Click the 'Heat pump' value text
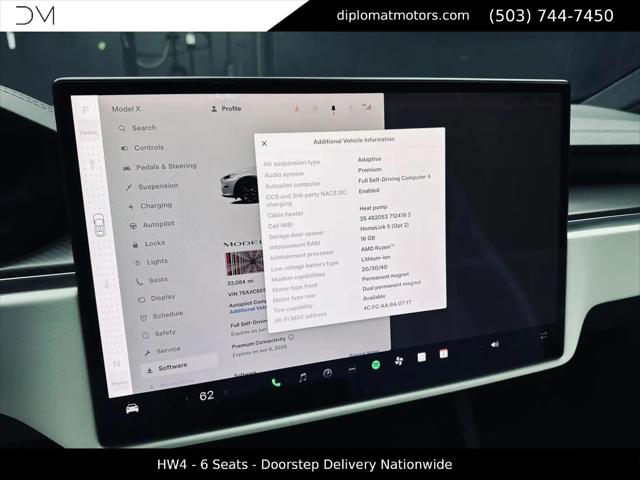This screenshot has width=640, height=480. click(x=373, y=208)
